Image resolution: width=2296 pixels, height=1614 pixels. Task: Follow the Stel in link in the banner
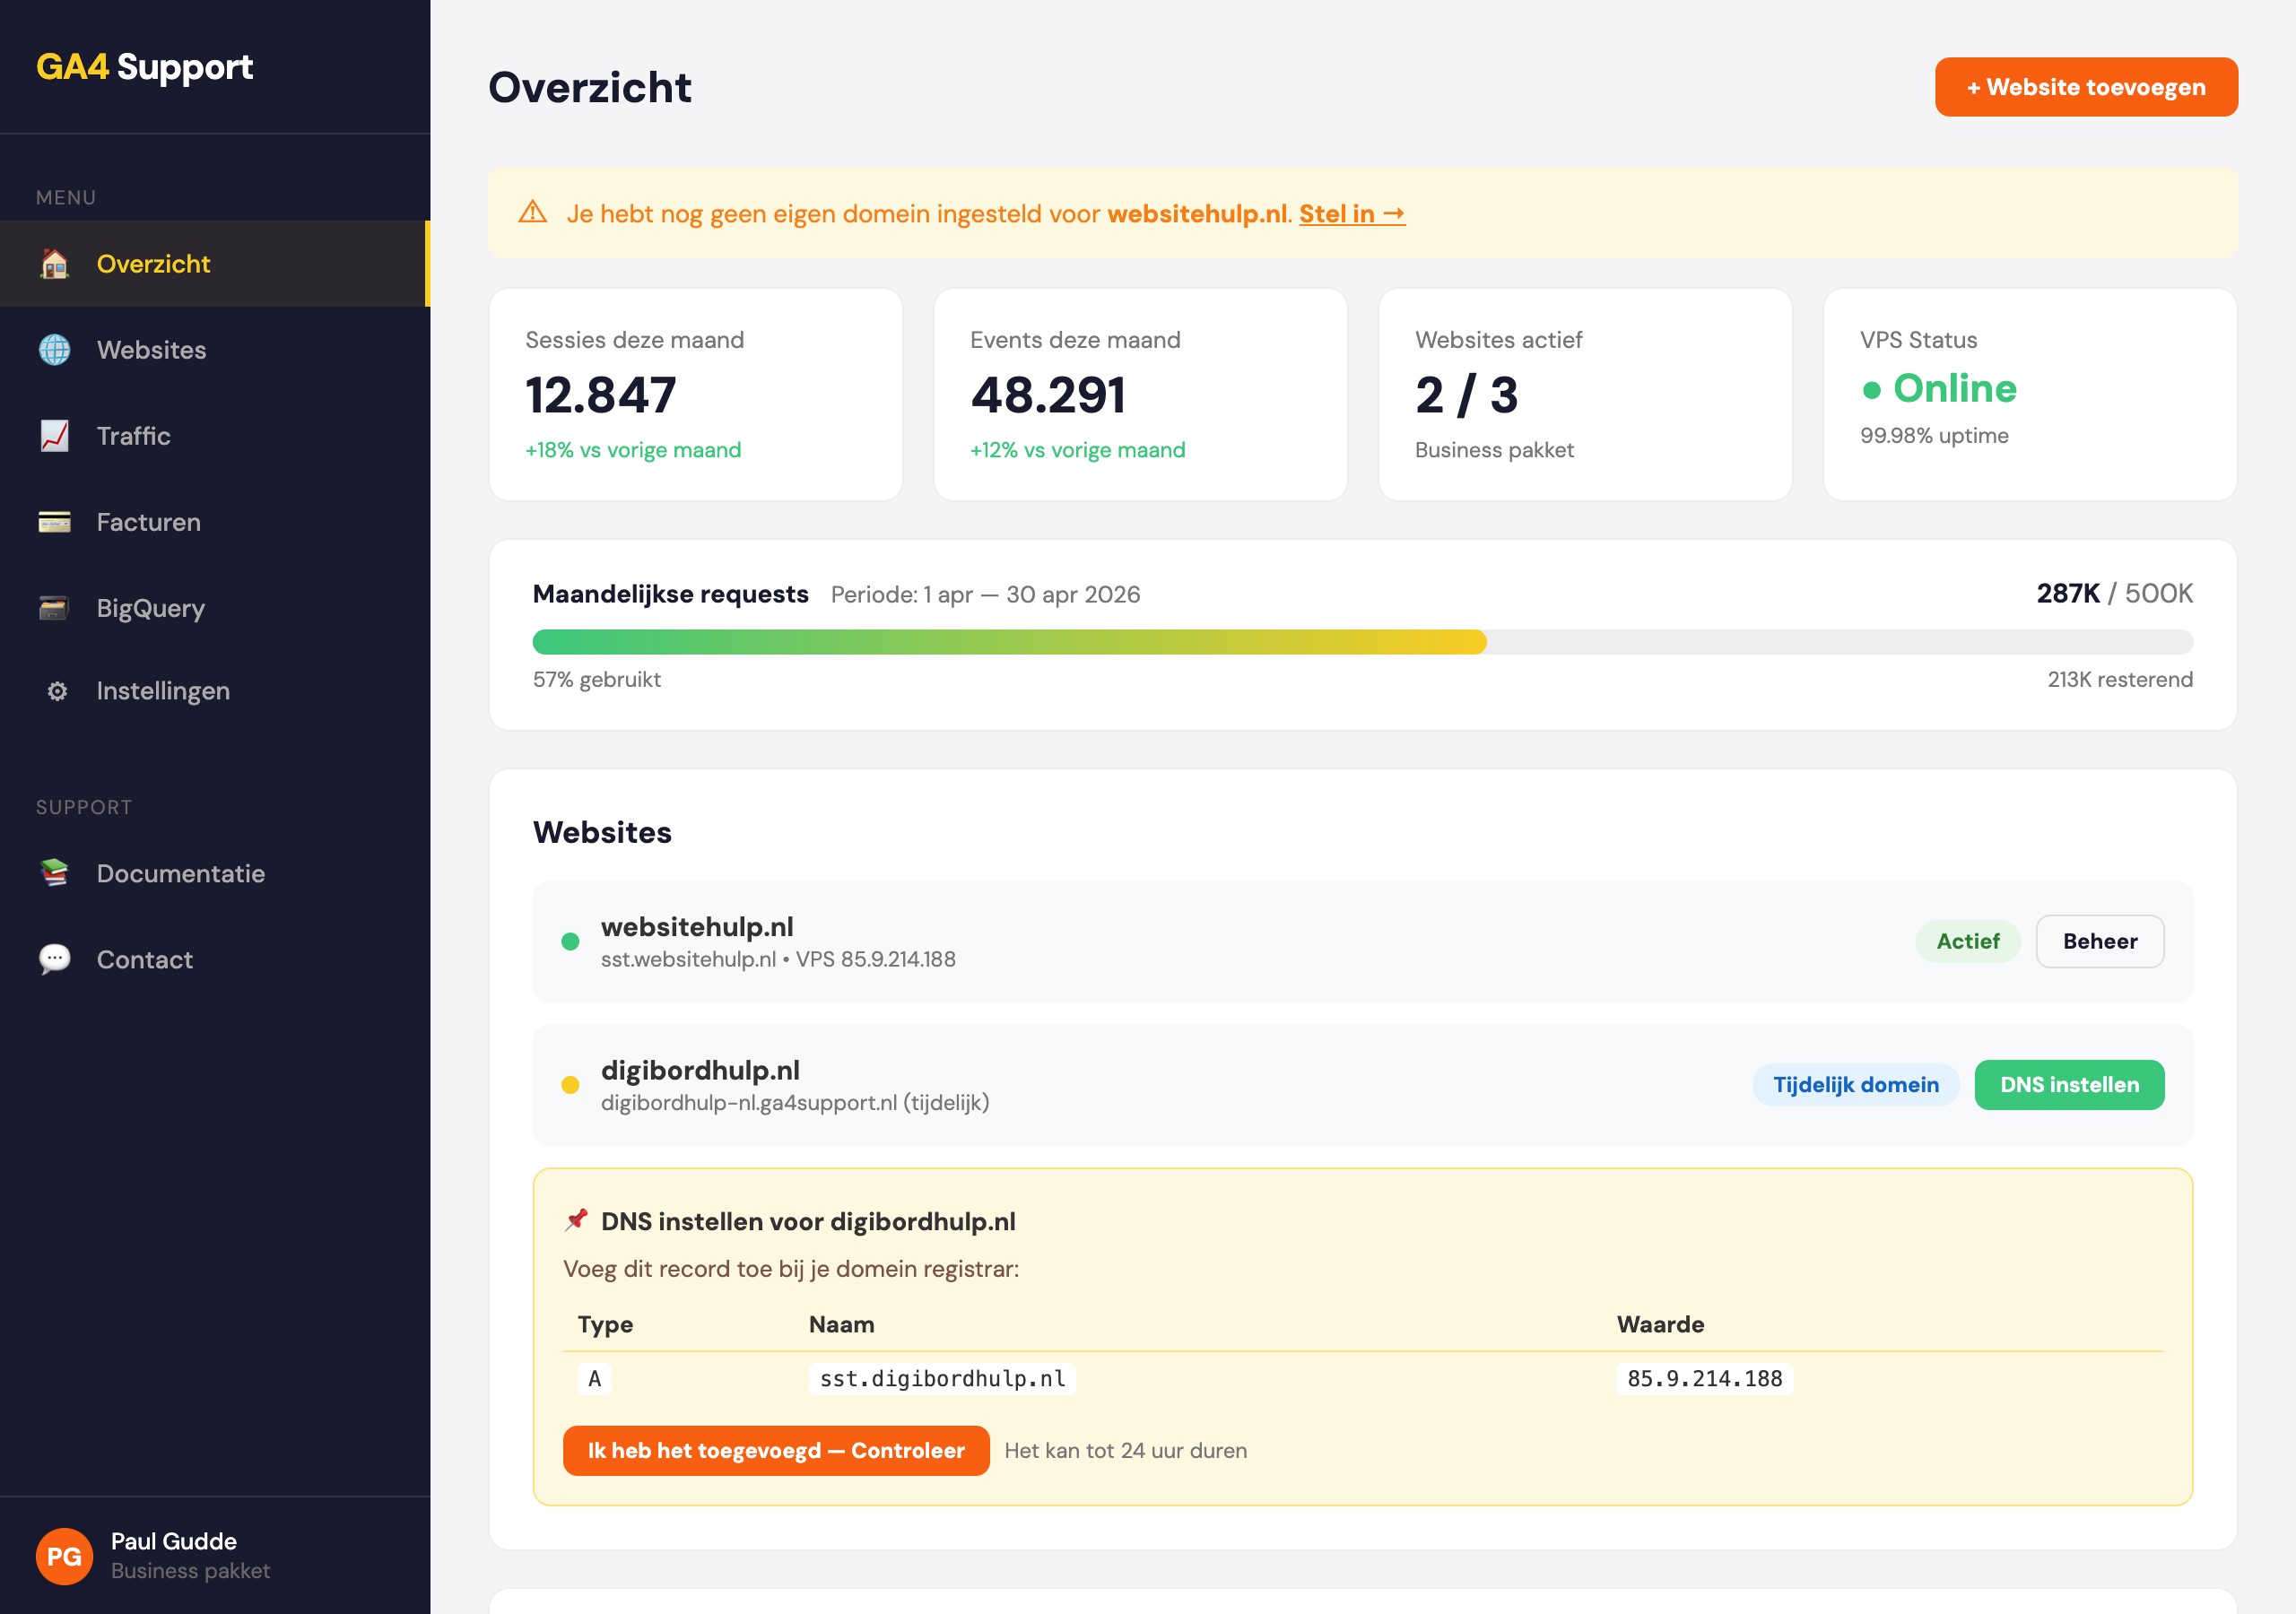[1352, 213]
